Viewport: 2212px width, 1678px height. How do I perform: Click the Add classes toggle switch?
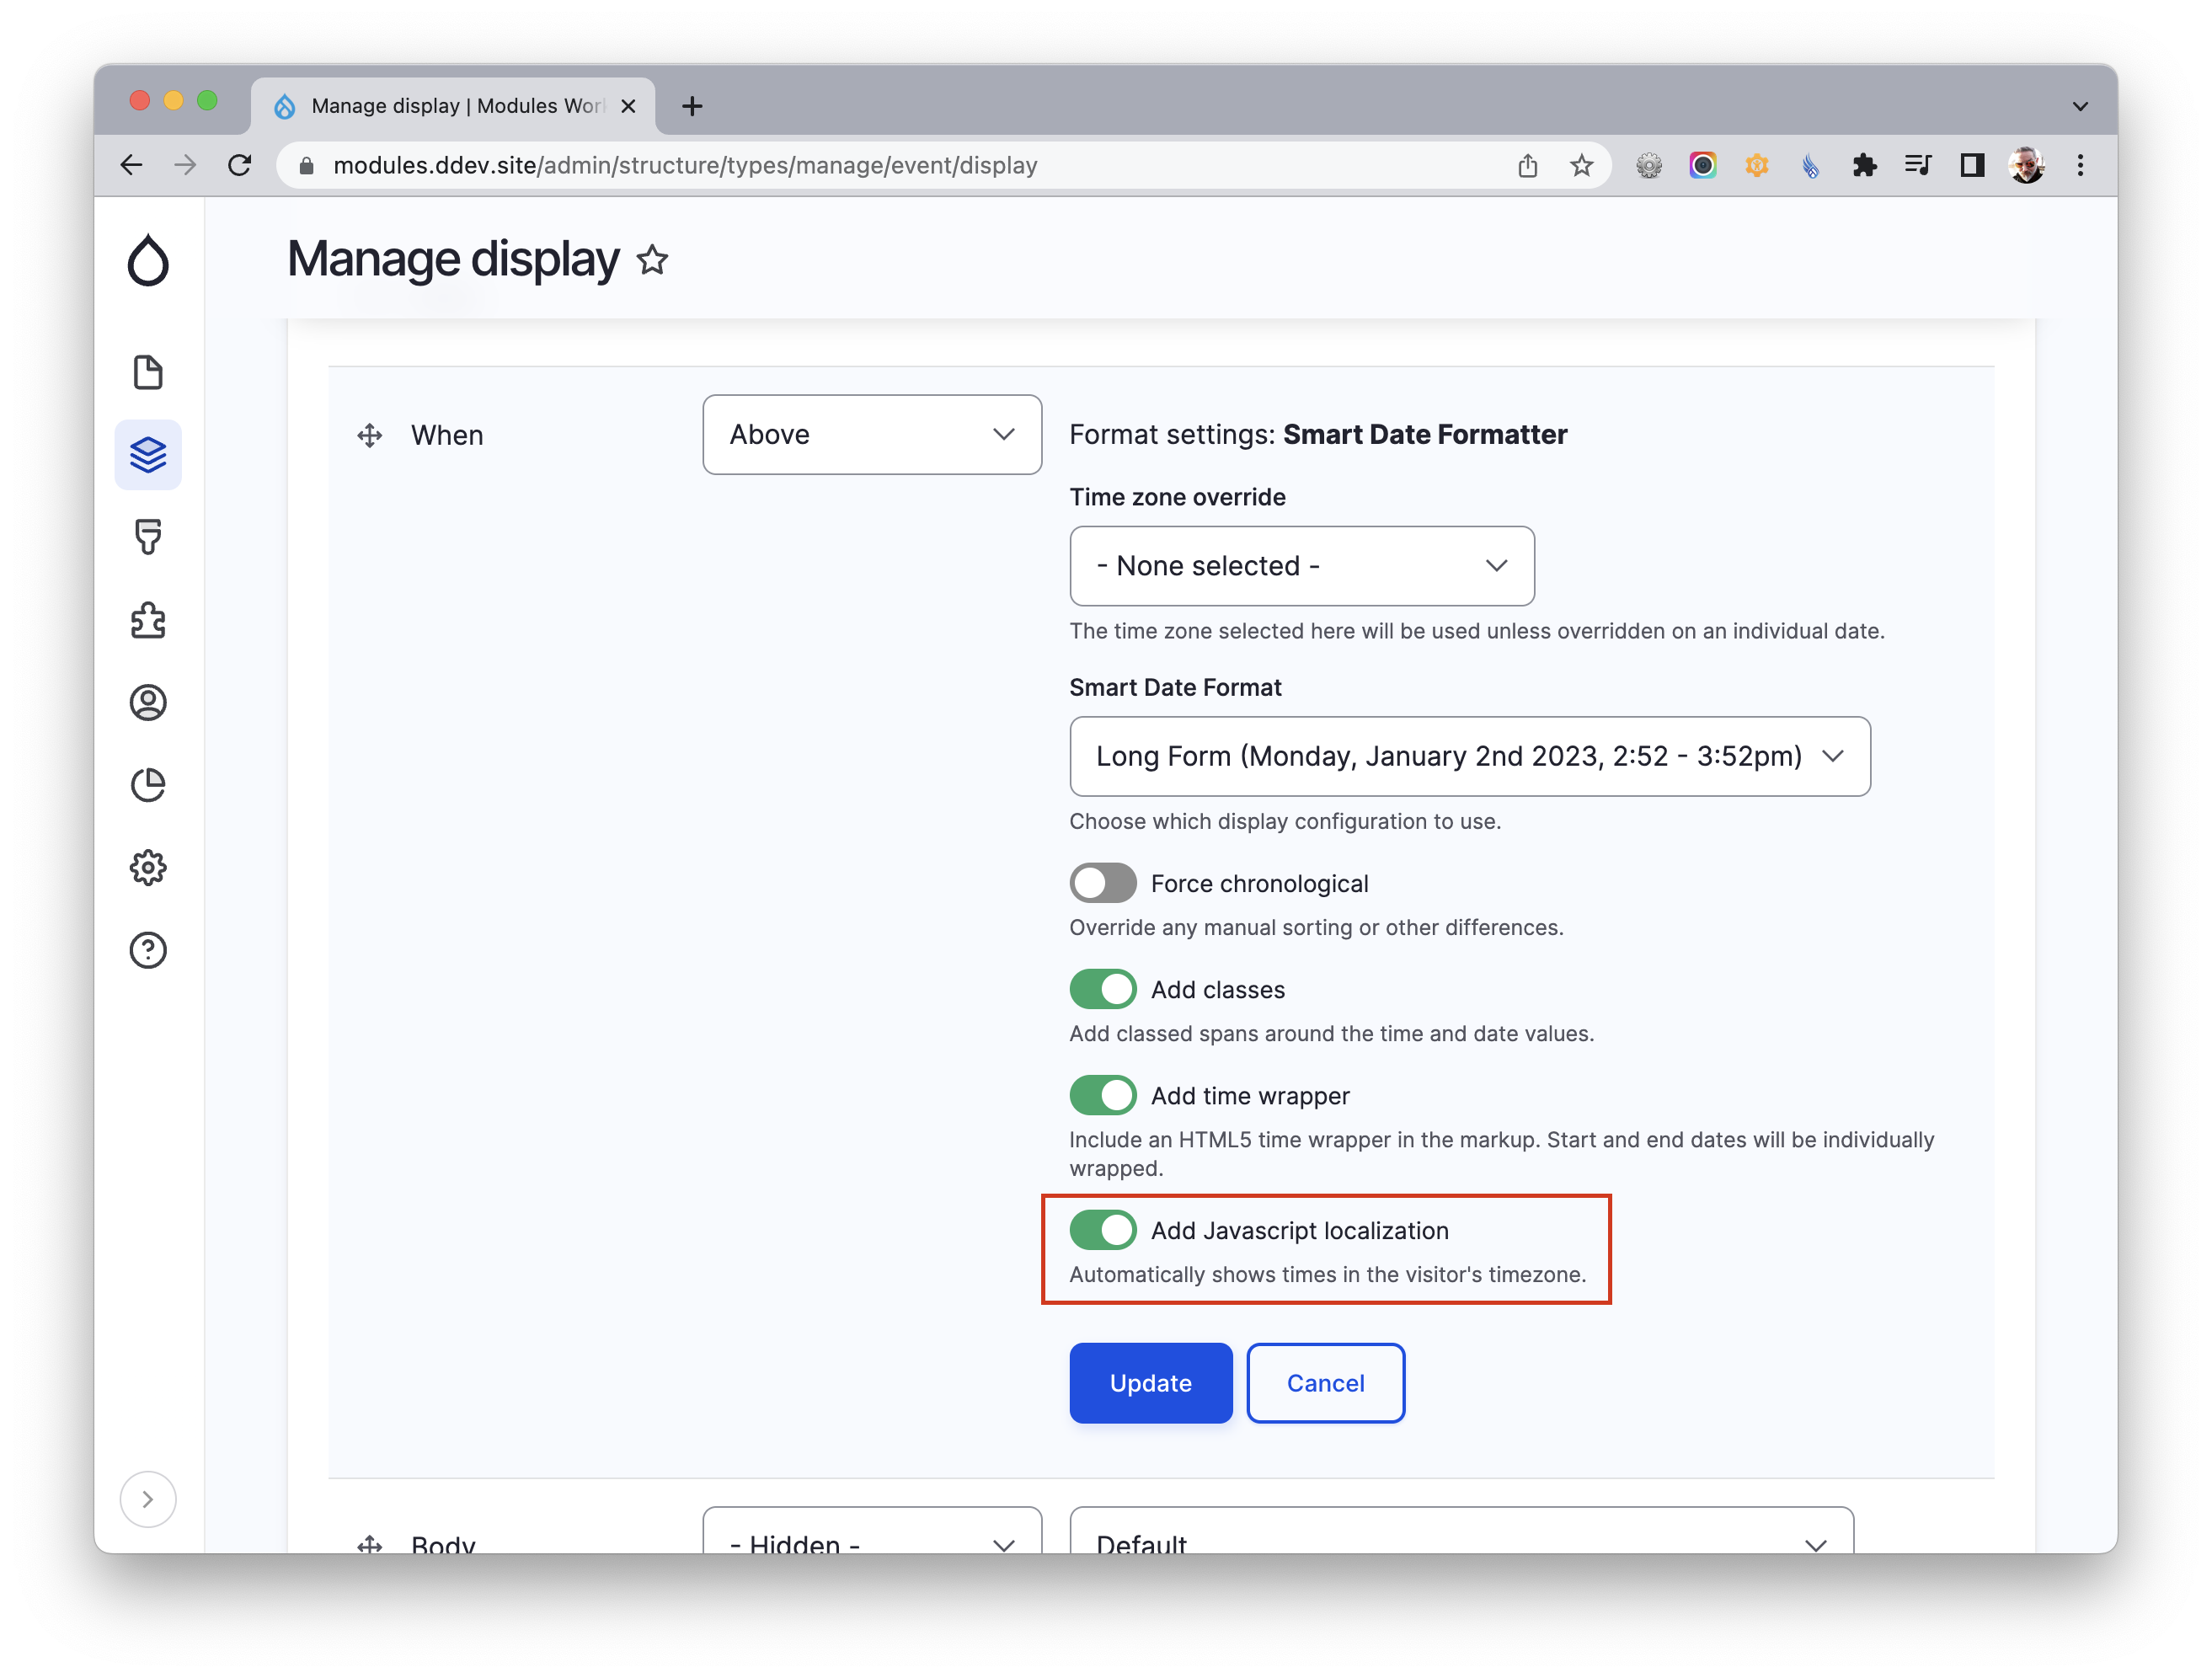click(x=1102, y=989)
